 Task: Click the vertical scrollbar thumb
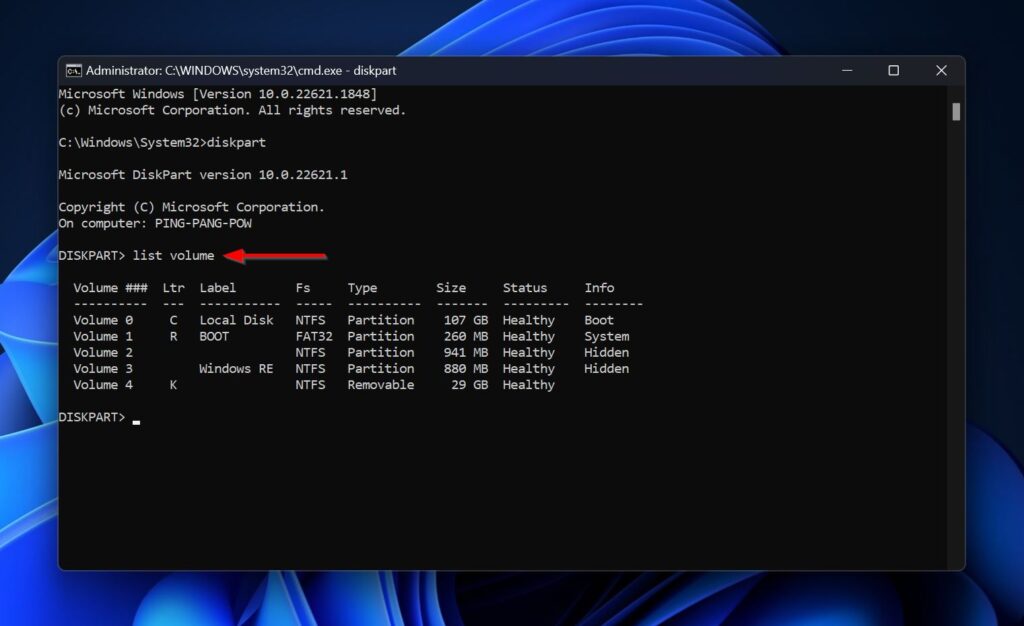click(x=956, y=112)
